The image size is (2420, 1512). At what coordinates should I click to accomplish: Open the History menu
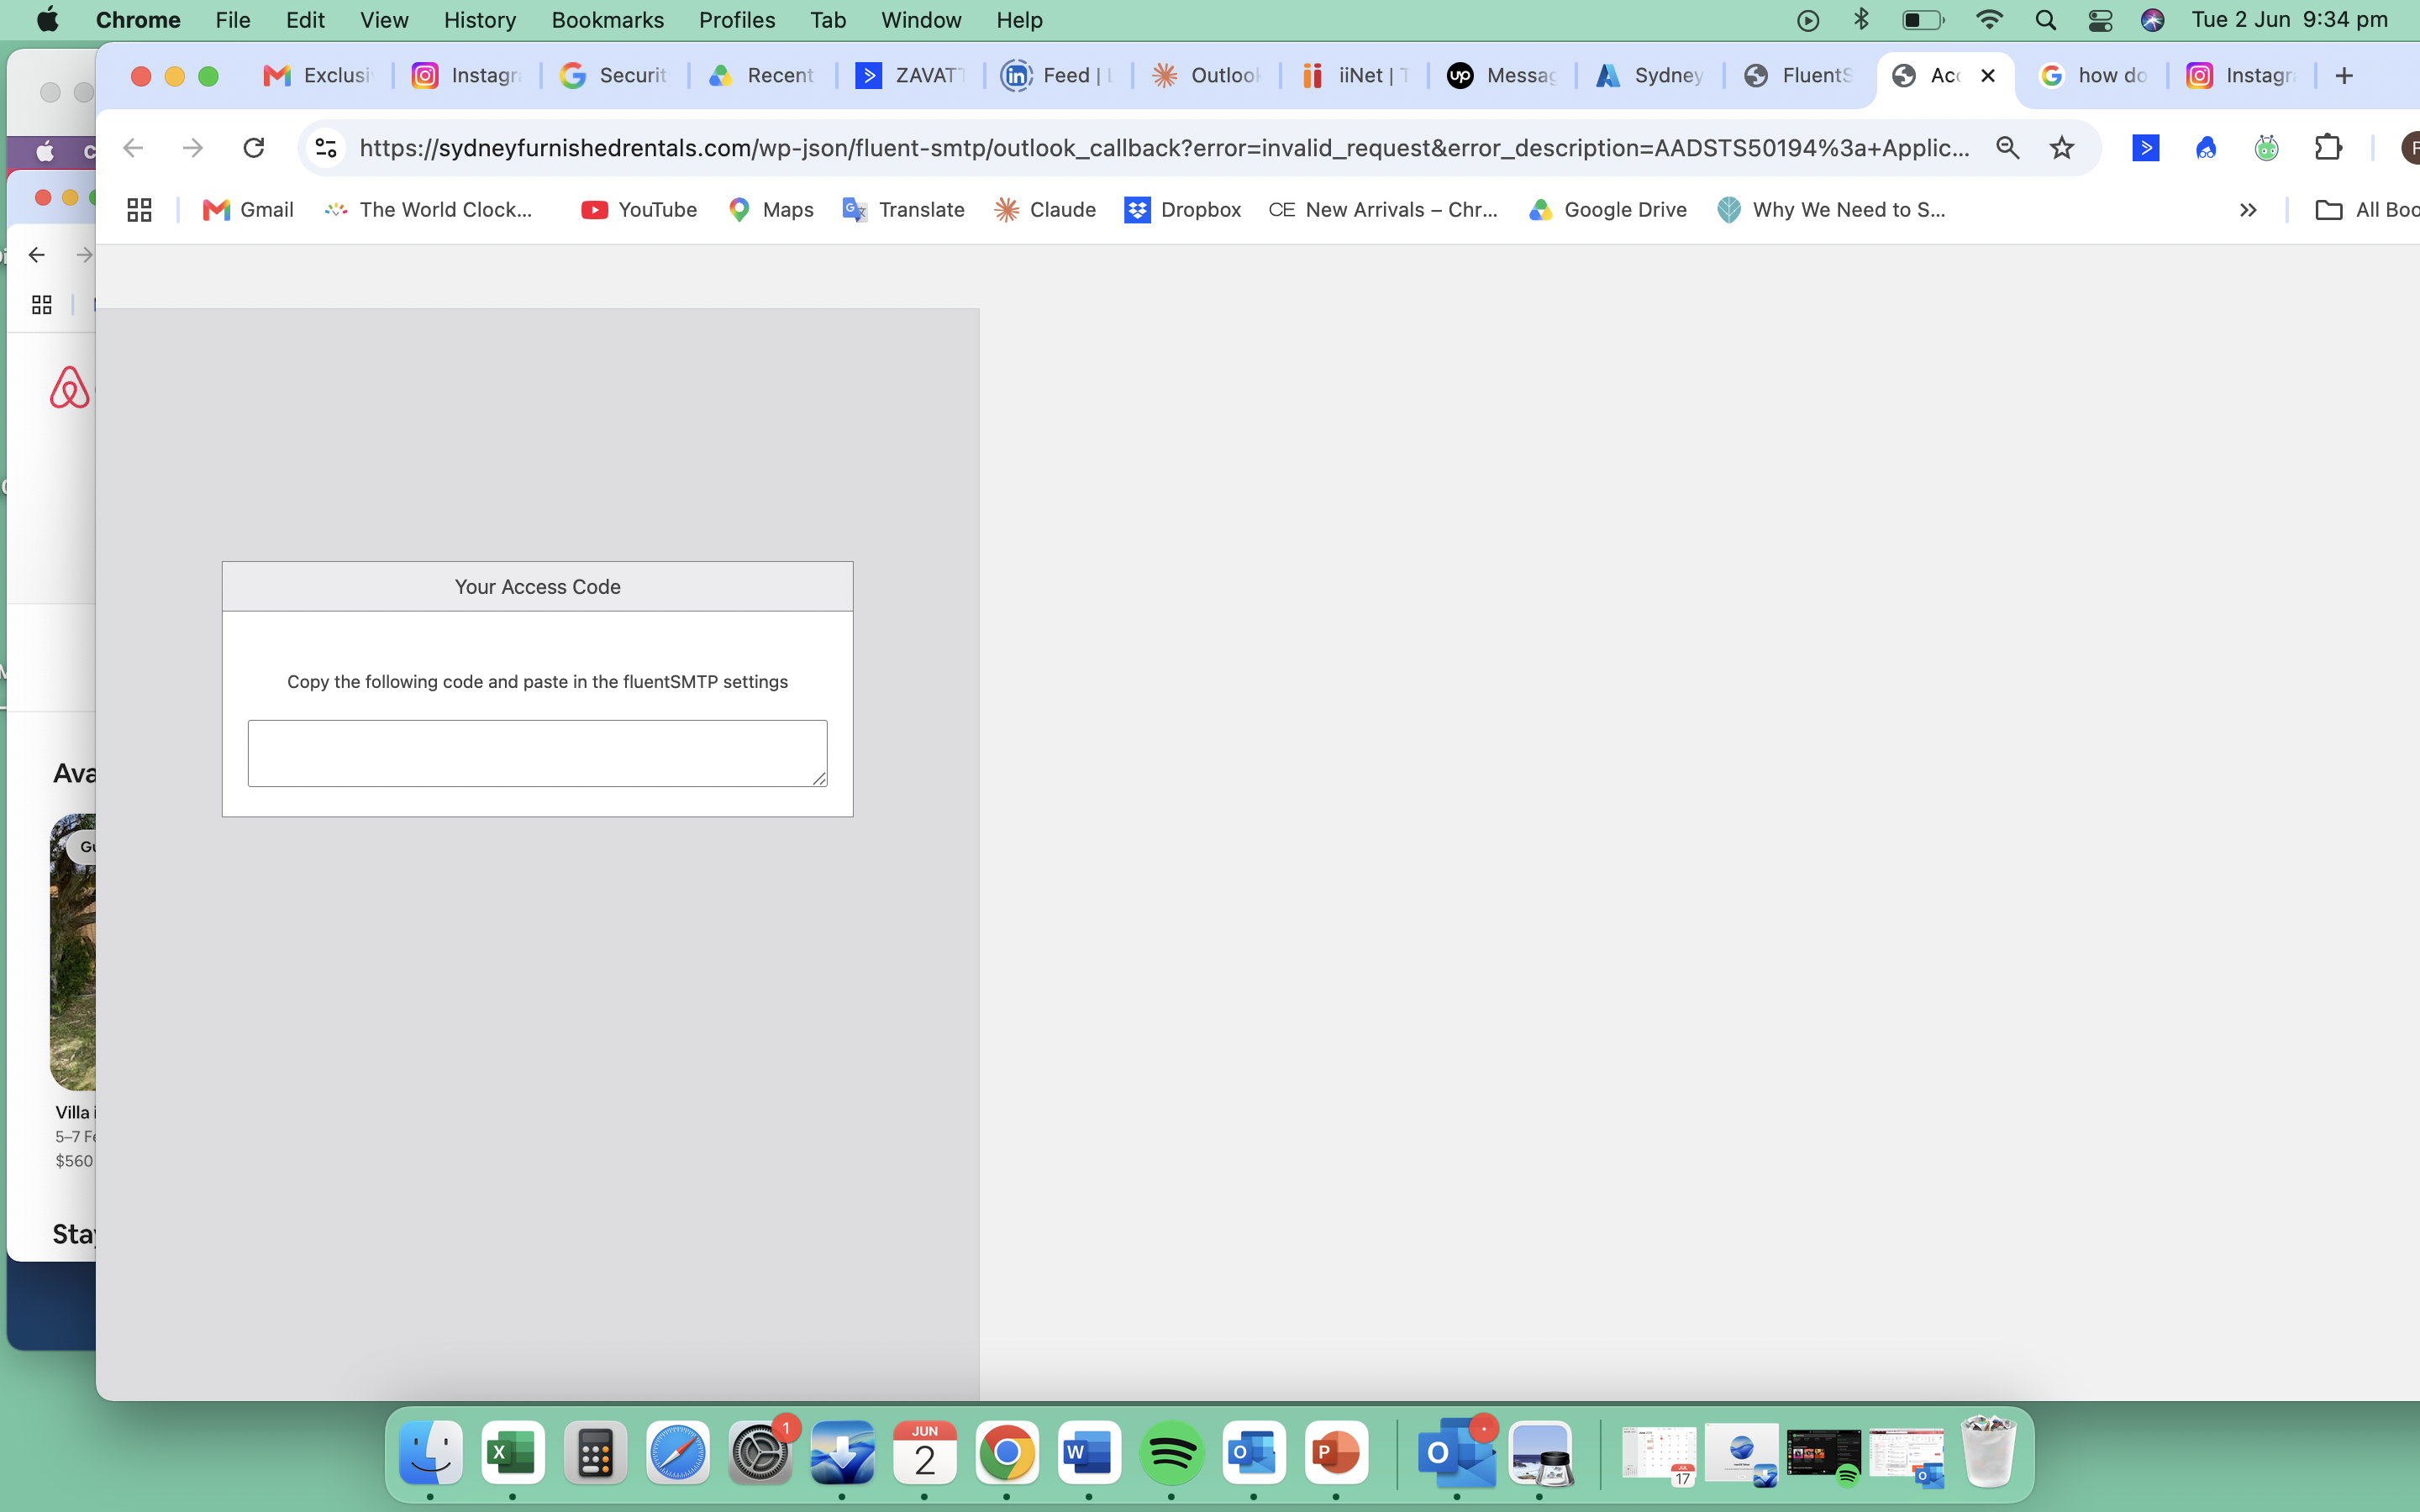[479, 20]
